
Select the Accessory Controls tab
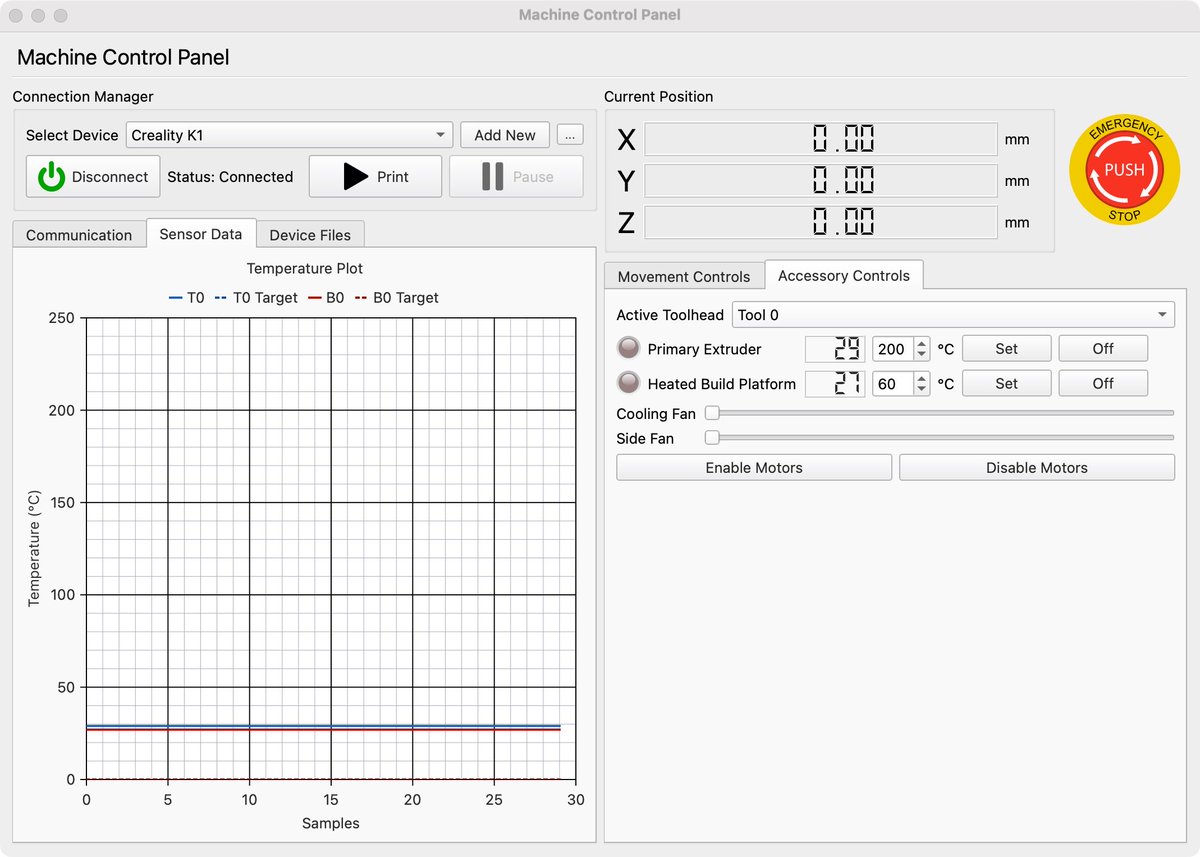pyautogui.click(x=844, y=275)
